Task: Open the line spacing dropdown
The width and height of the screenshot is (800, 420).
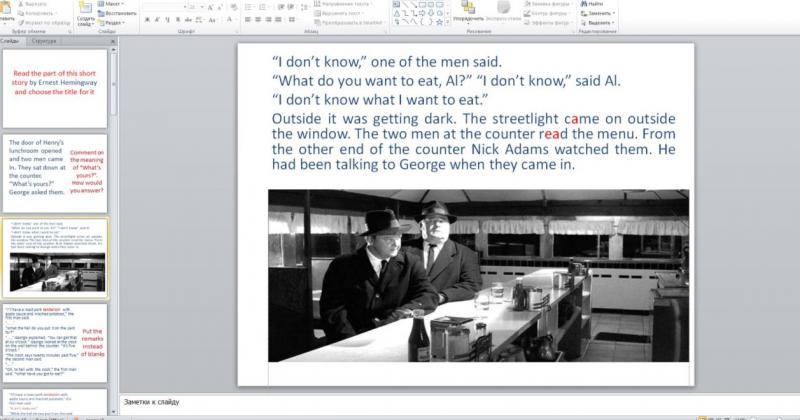Action: tap(305, 7)
